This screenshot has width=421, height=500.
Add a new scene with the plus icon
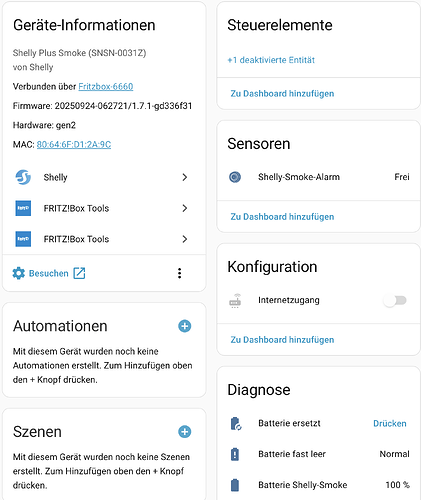click(185, 432)
